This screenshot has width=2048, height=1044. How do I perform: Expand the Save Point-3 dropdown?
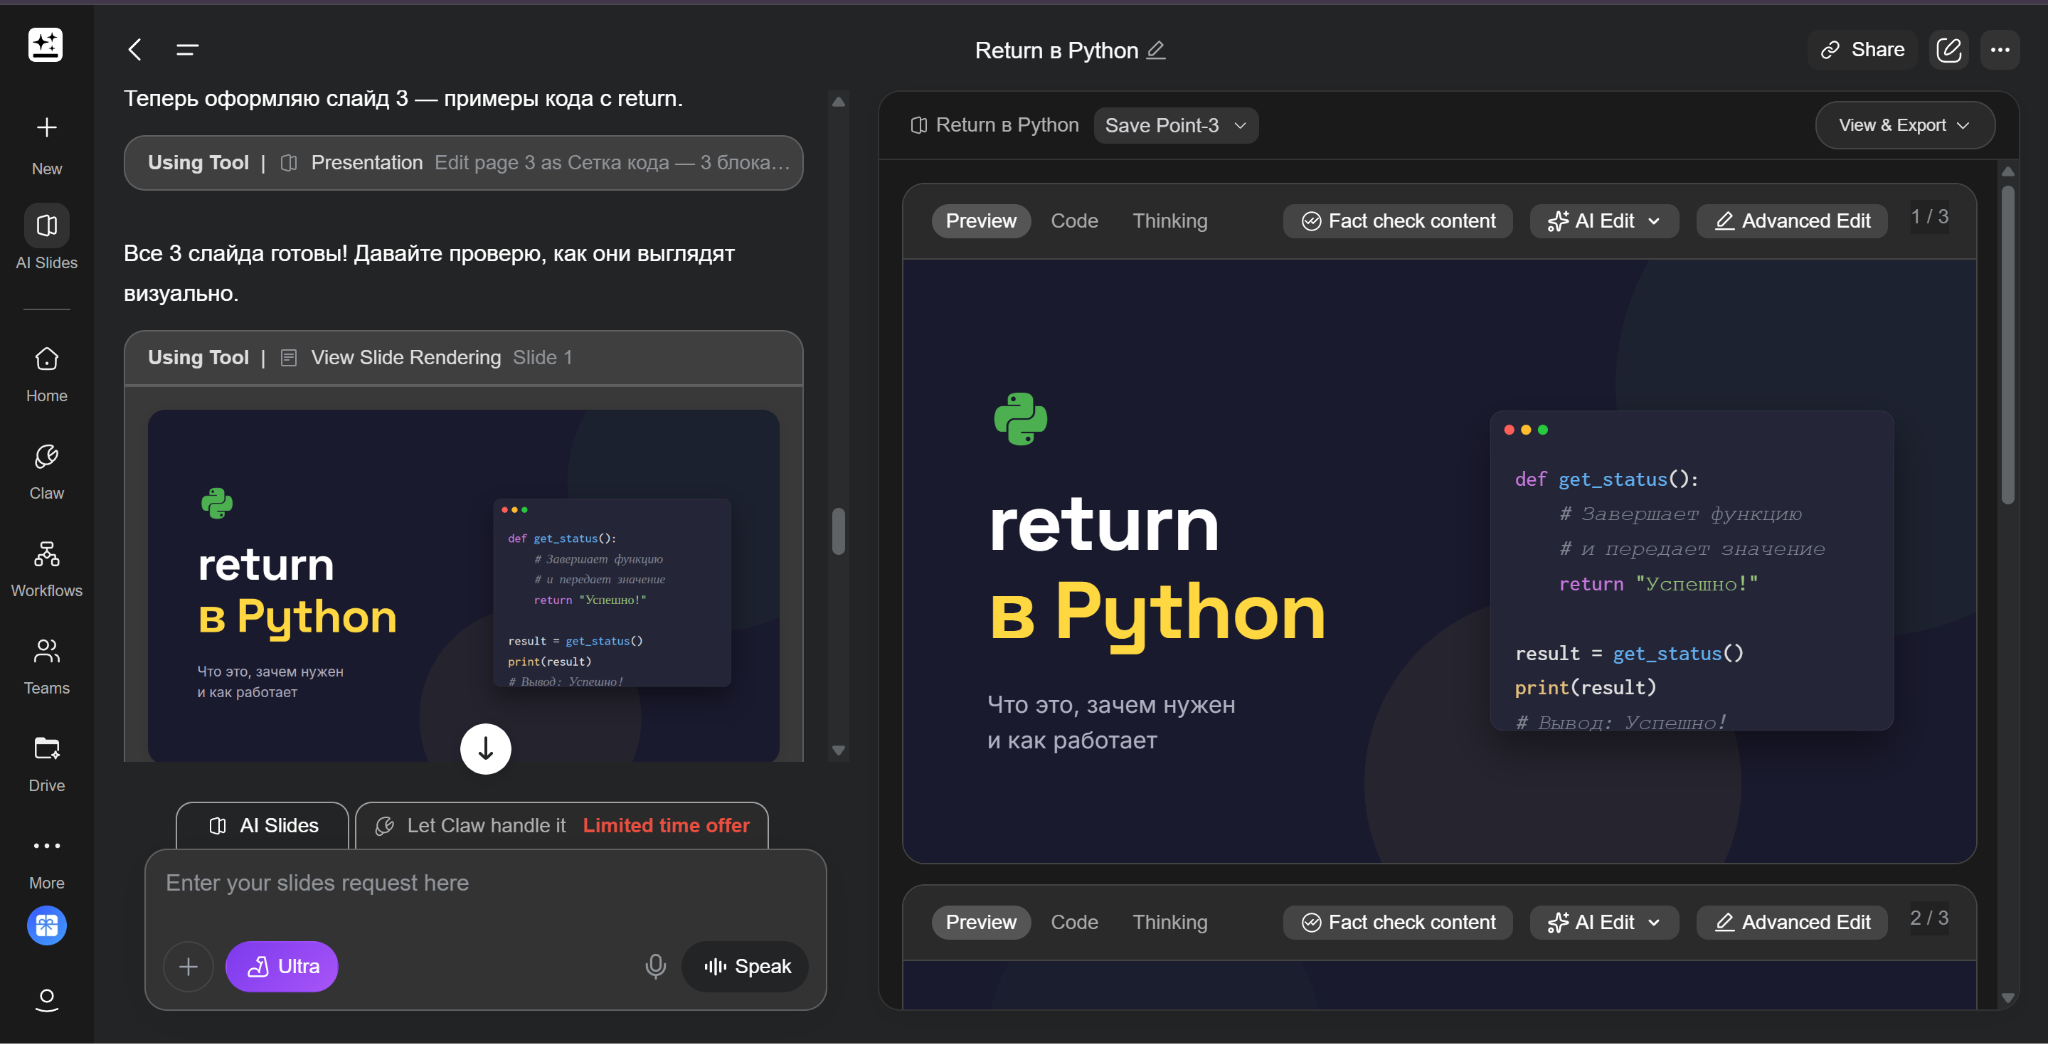point(1175,126)
